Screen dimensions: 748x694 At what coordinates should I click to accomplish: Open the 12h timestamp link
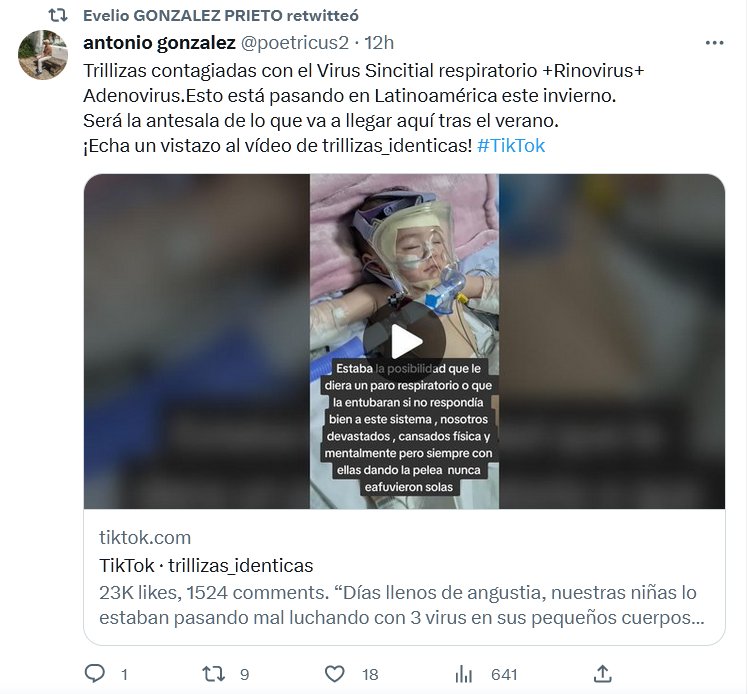(379, 43)
